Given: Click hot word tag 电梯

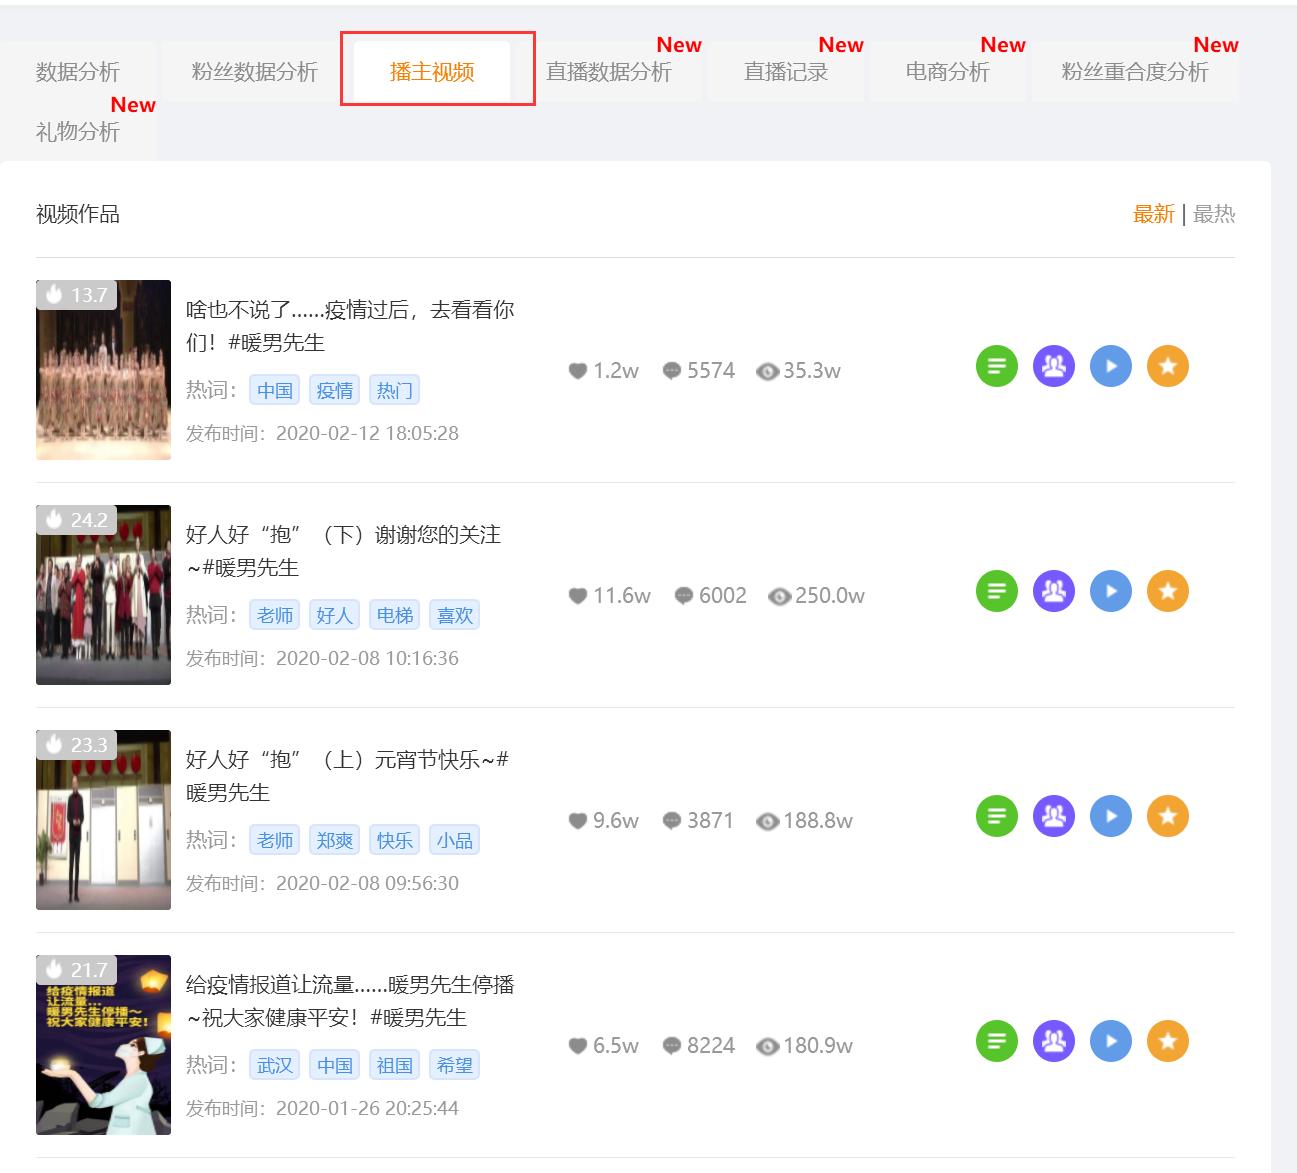Looking at the screenshot, I should pos(395,615).
